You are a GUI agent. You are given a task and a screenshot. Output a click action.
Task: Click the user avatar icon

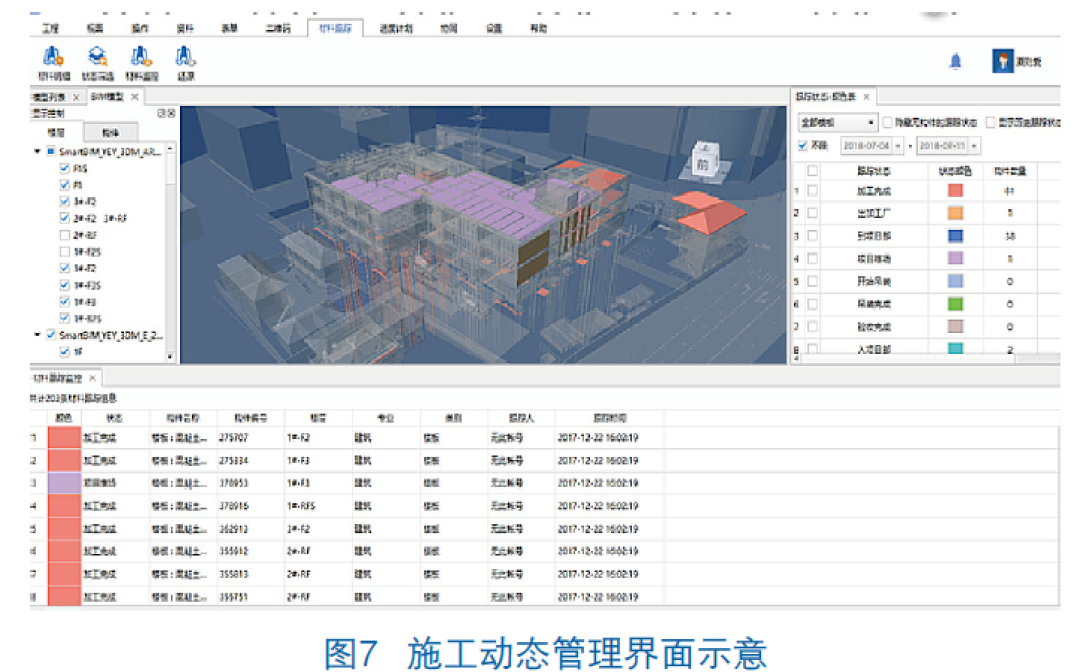(x=1002, y=61)
